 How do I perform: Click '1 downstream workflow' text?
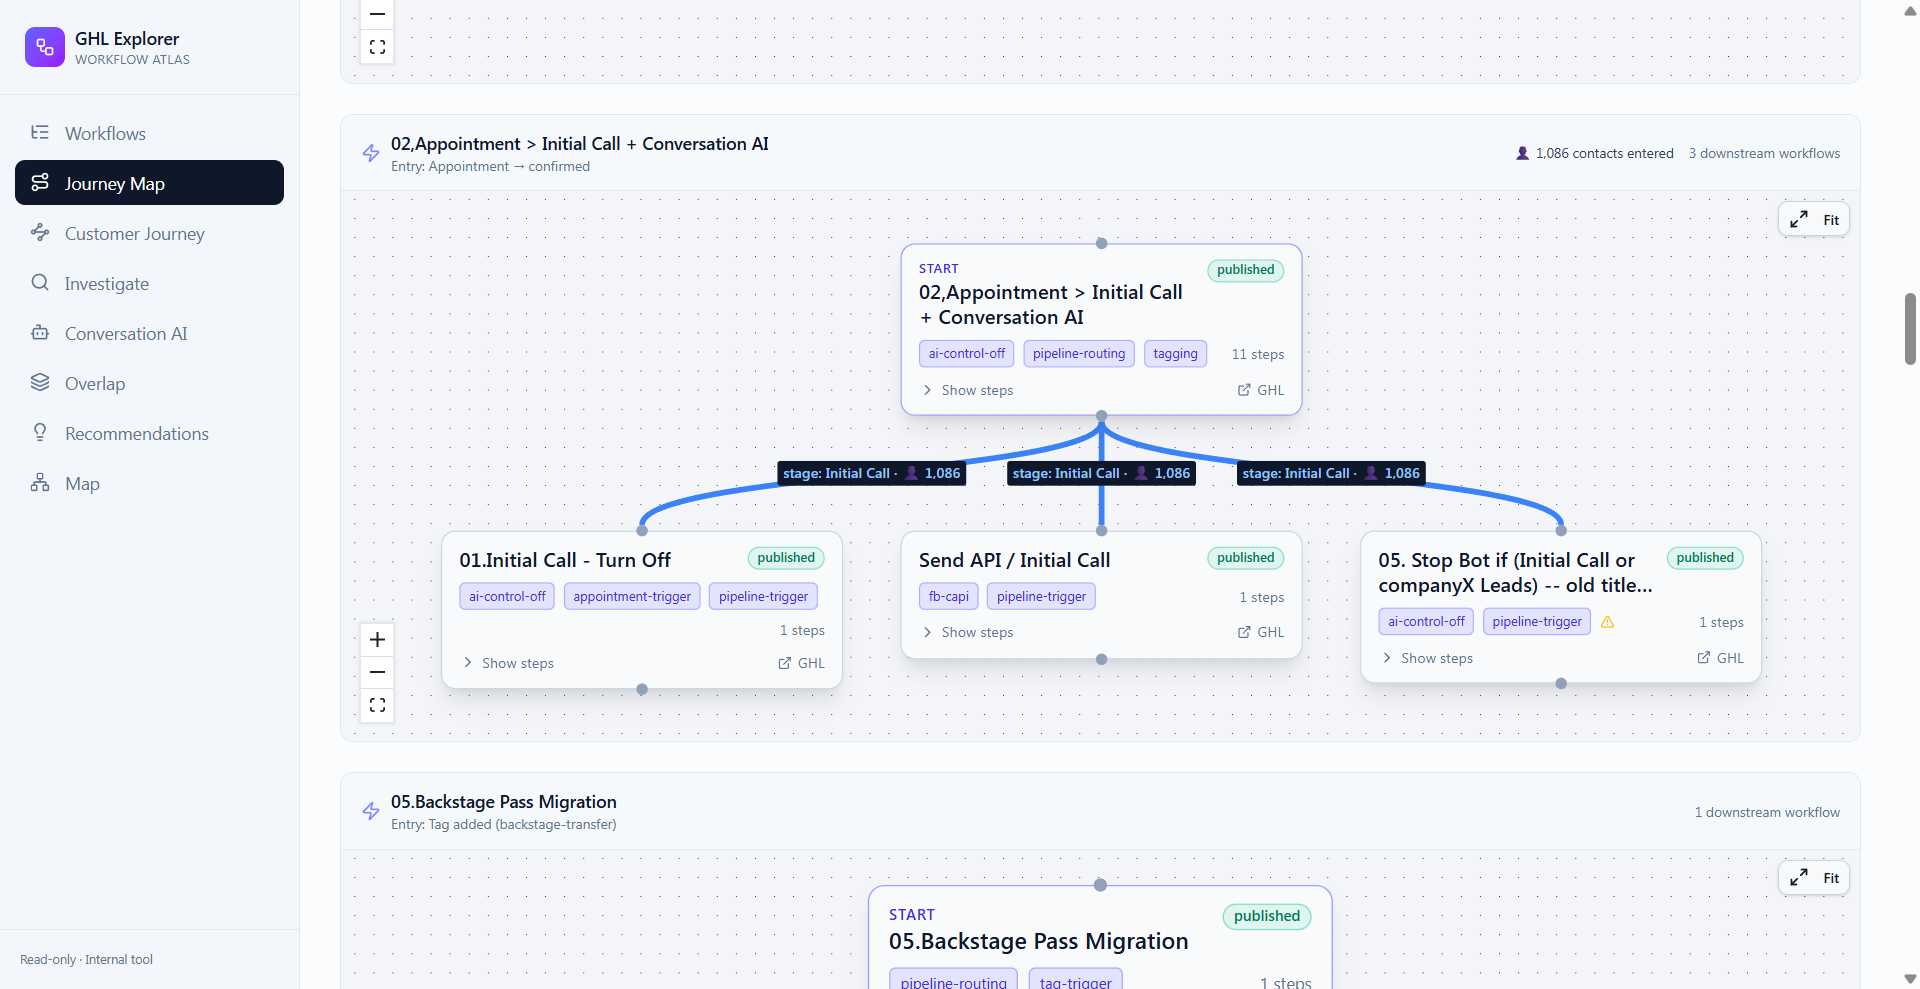1767,812
